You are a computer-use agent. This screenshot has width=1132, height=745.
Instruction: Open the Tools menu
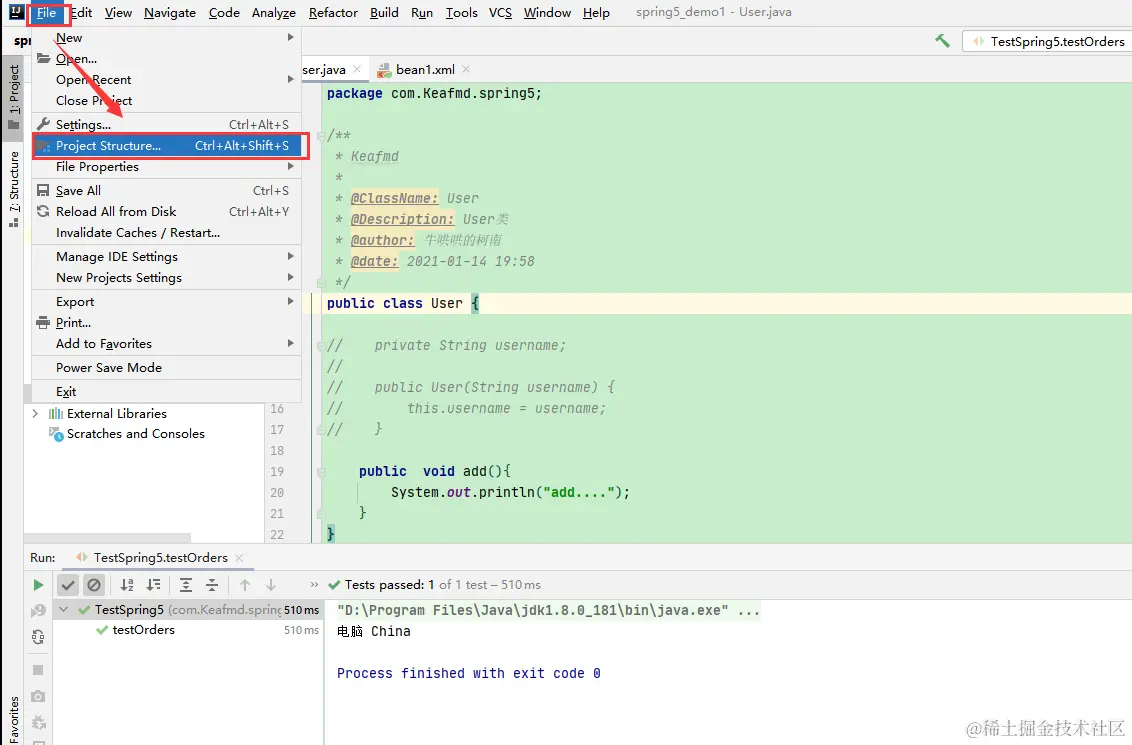point(461,12)
